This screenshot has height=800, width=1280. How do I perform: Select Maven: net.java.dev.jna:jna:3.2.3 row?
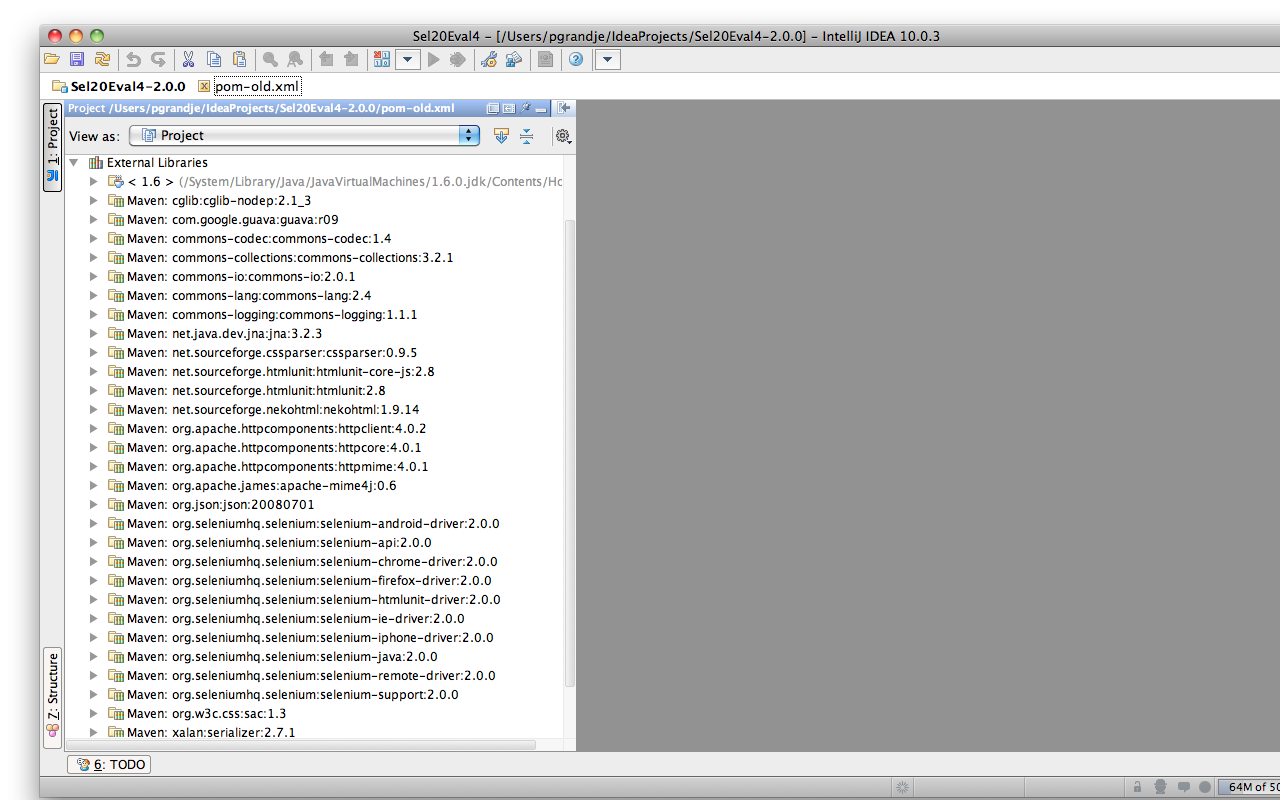tap(214, 333)
